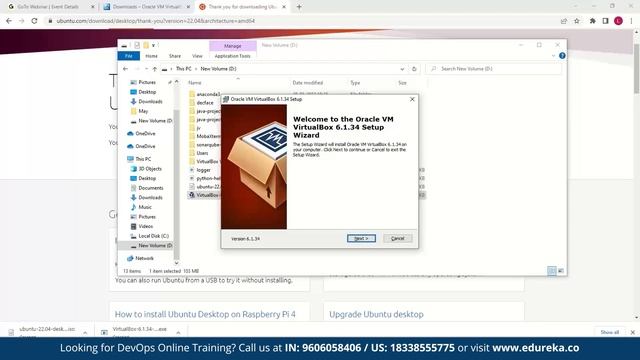Open the Share ribbon tab in File Explorer
Viewport: 640px width, 360px height.
coord(175,56)
